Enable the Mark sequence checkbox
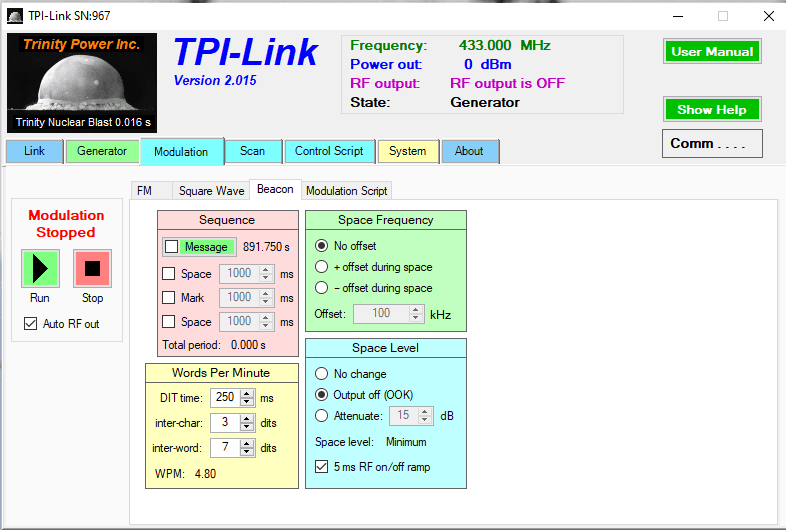This screenshot has height=530, width=786. click(169, 297)
